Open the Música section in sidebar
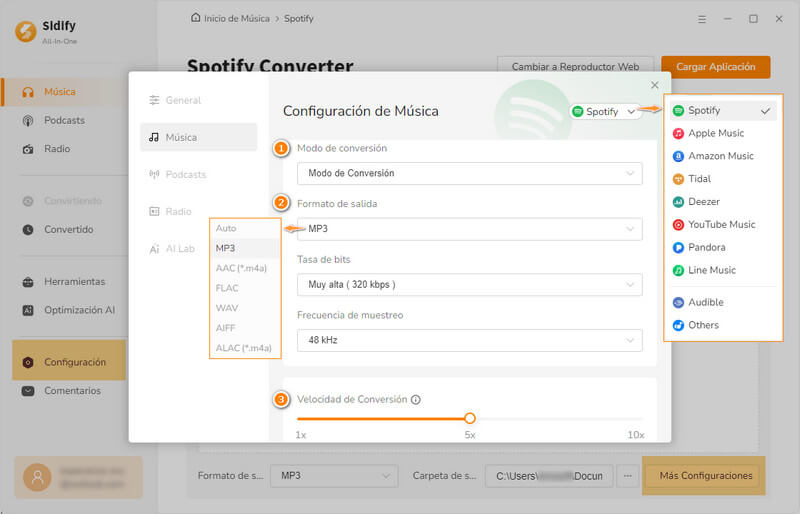The height and width of the screenshot is (514, 800). [x=64, y=92]
